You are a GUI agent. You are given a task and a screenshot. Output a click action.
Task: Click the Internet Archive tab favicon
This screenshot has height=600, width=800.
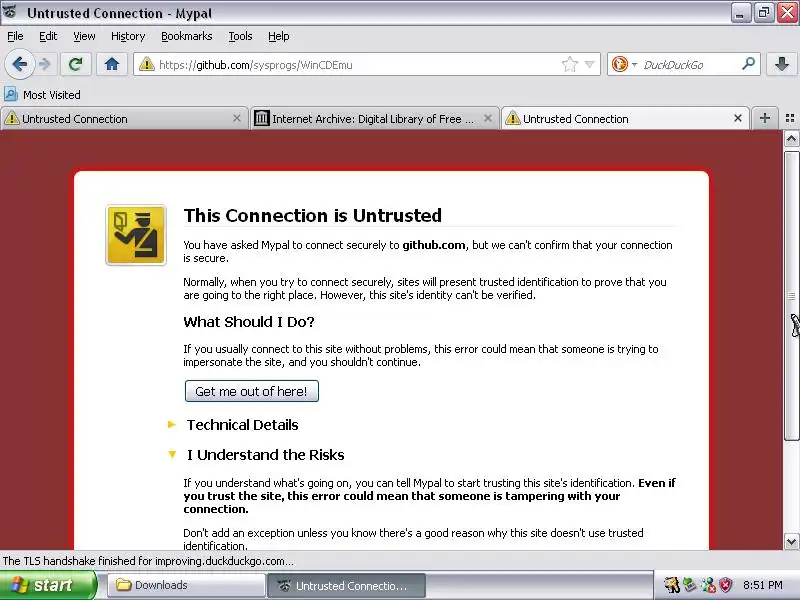coord(261,118)
